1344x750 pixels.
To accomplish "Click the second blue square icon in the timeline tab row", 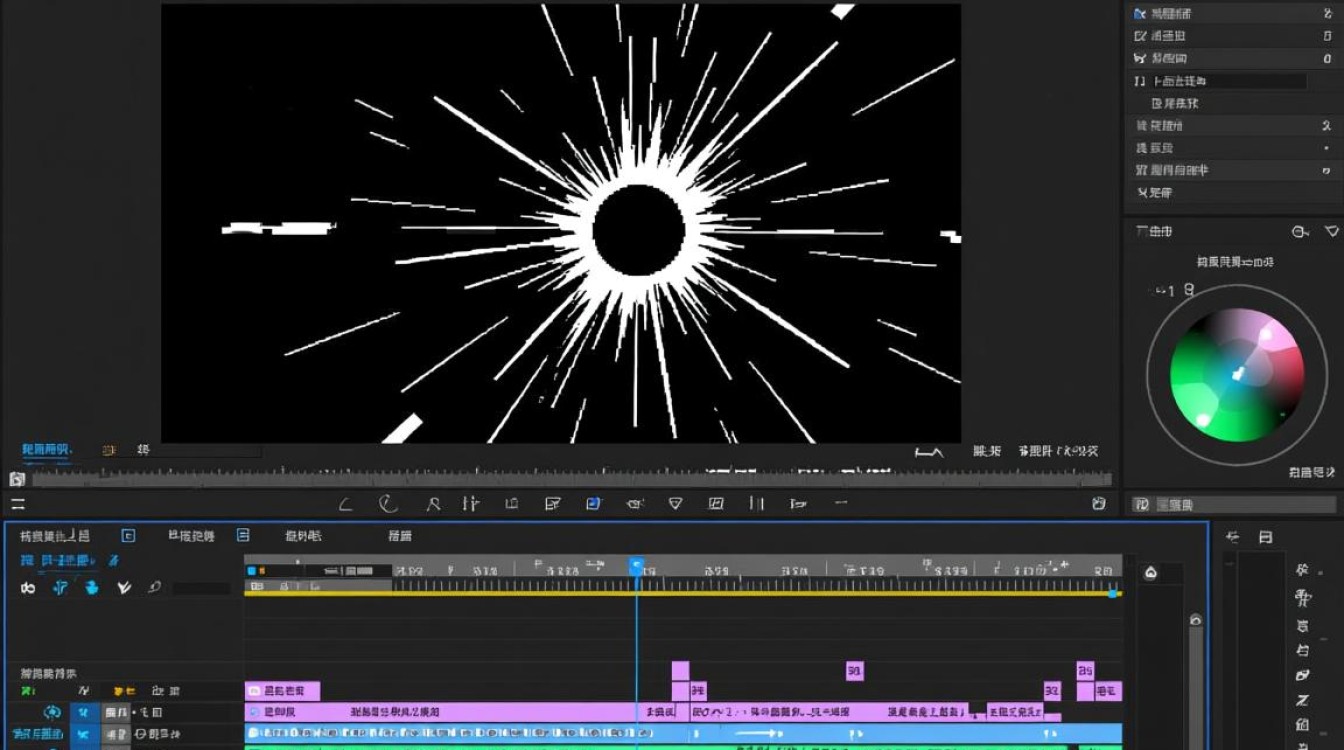I will pos(243,536).
